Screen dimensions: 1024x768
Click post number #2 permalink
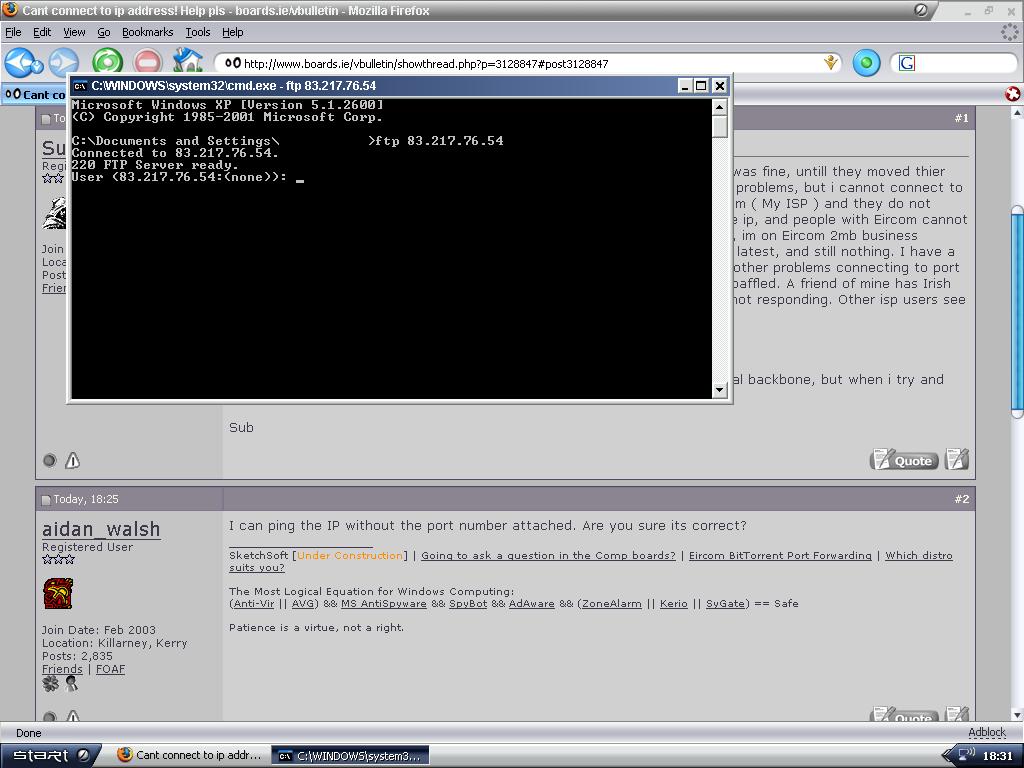tap(961, 500)
